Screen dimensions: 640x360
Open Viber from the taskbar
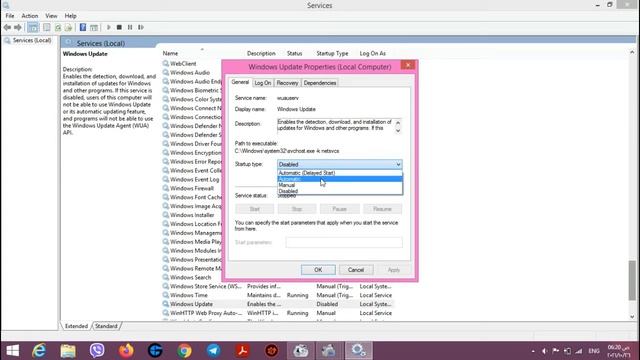(x=97, y=351)
